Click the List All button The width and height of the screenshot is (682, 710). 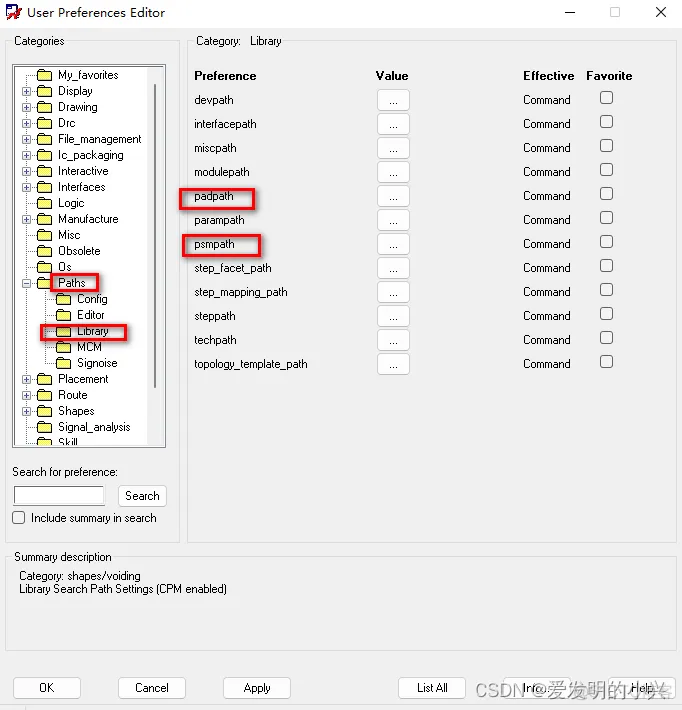[x=432, y=688]
